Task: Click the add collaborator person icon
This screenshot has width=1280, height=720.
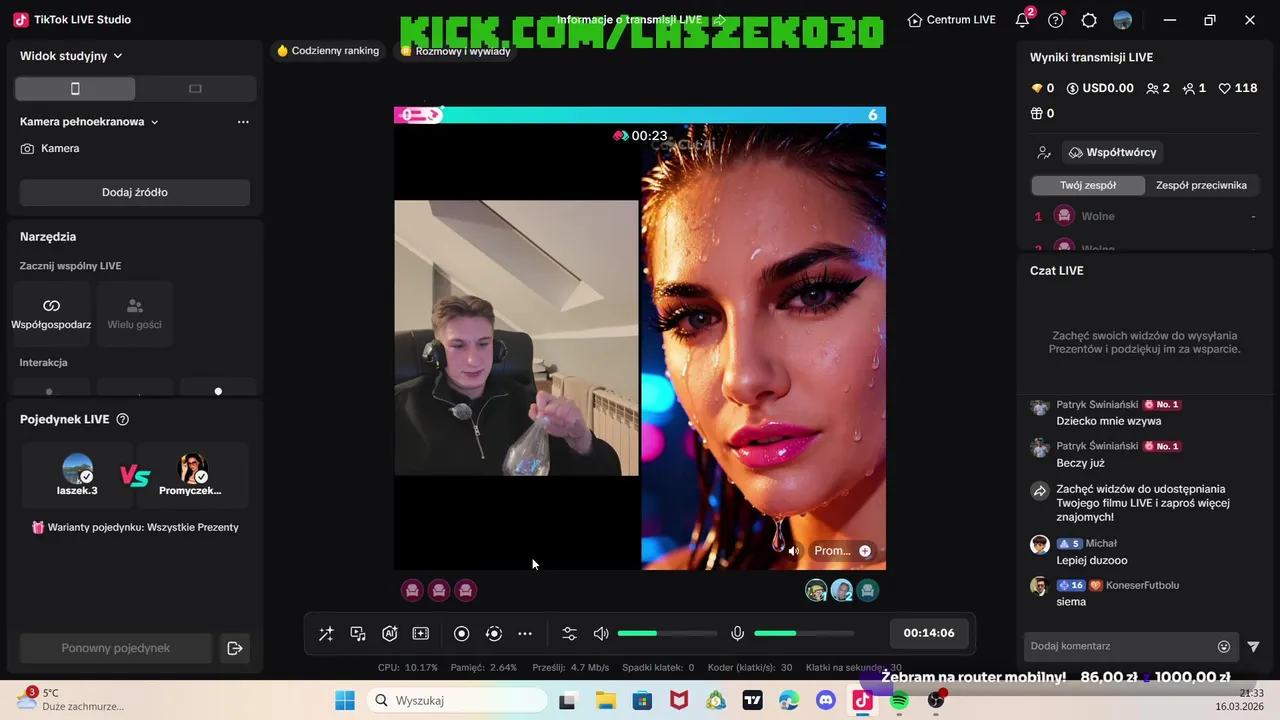Action: point(1044,153)
